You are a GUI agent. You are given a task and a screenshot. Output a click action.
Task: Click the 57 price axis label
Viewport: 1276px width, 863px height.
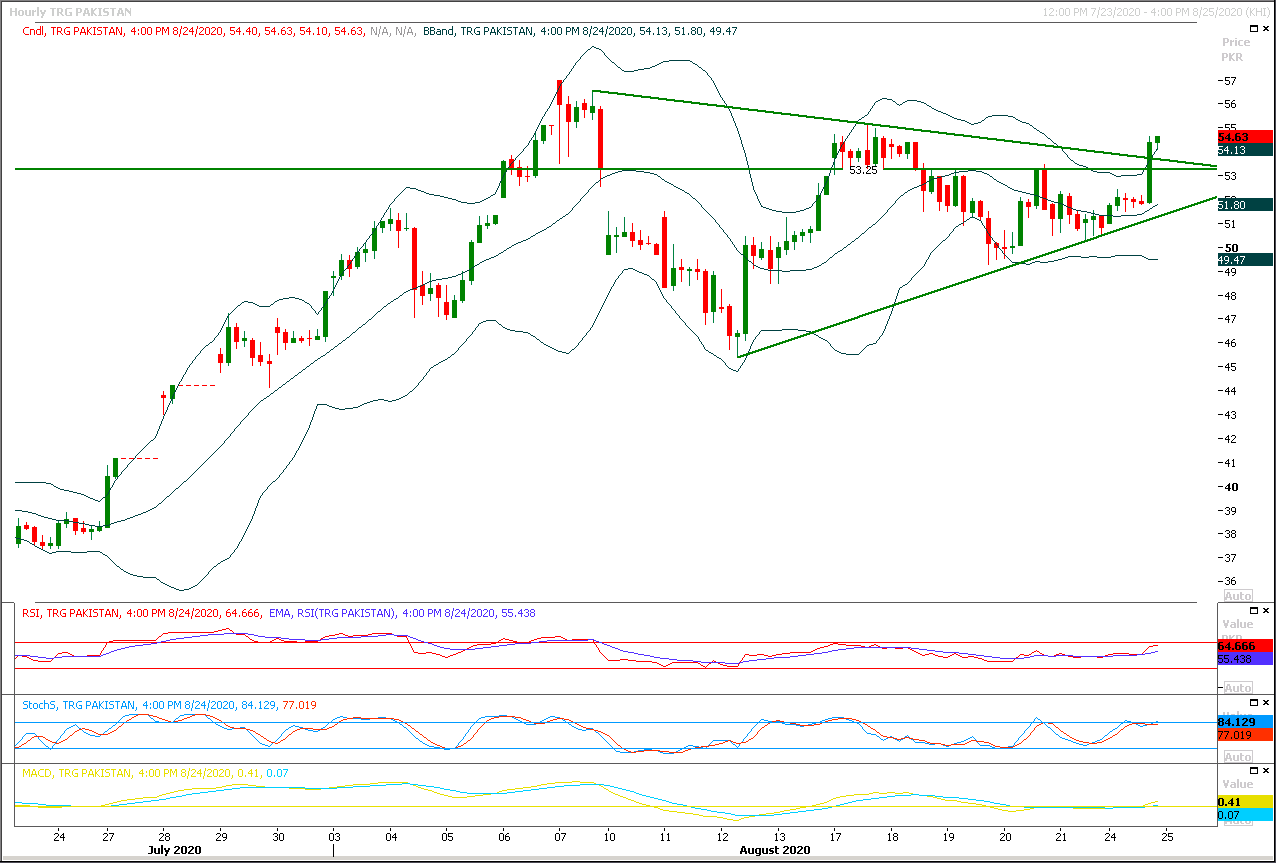[1229, 81]
